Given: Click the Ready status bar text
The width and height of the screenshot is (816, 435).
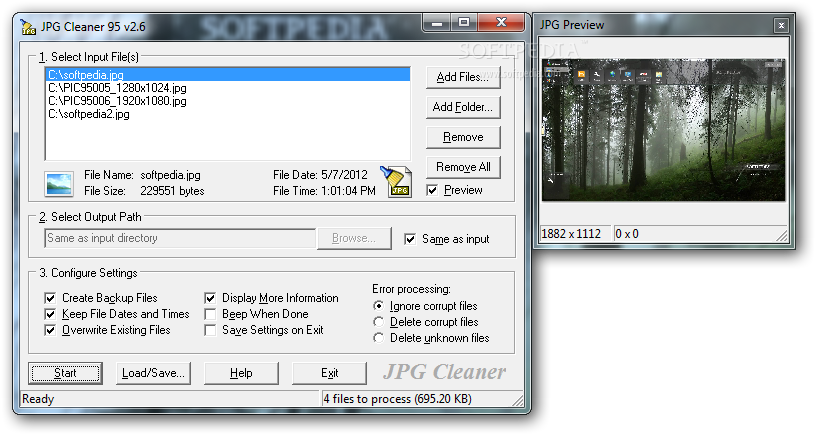Looking at the screenshot, I should point(38,399).
